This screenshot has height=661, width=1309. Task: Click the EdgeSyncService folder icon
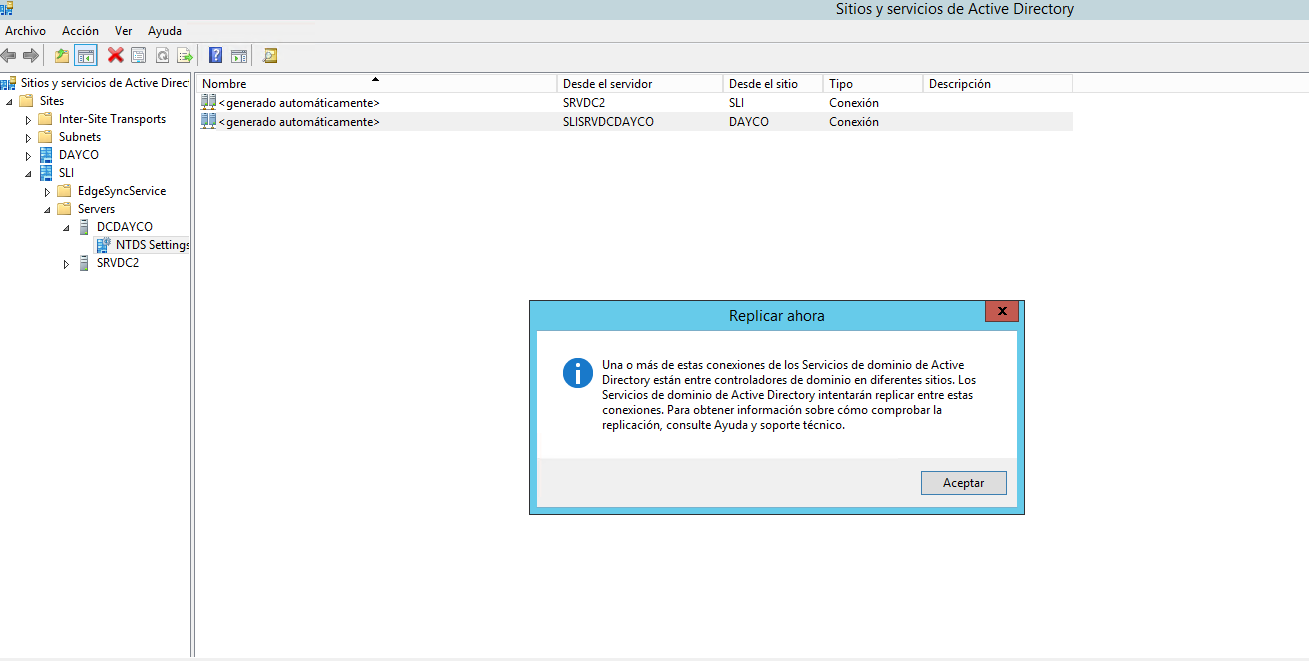pos(65,191)
